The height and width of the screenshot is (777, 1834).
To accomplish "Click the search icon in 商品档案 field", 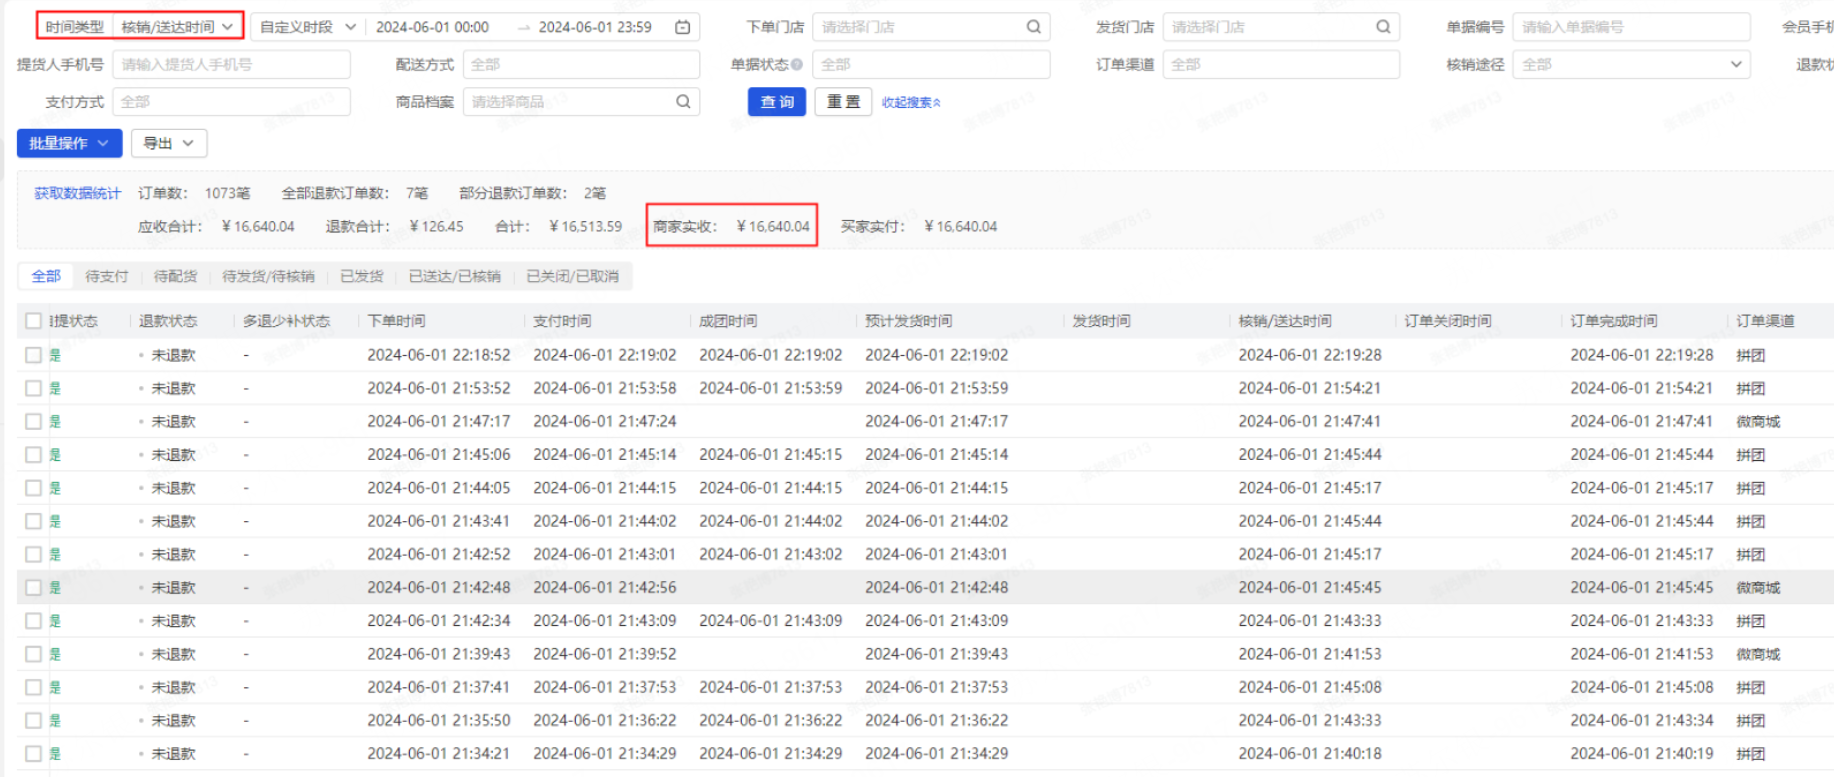I will pos(683,101).
